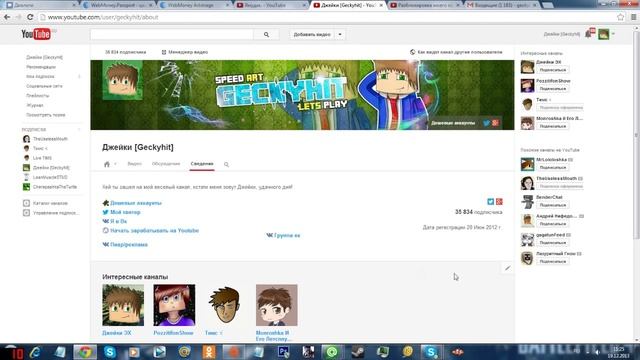Open the YouTube logo home link
This screenshot has height=360, width=640.
(x=36, y=34)
